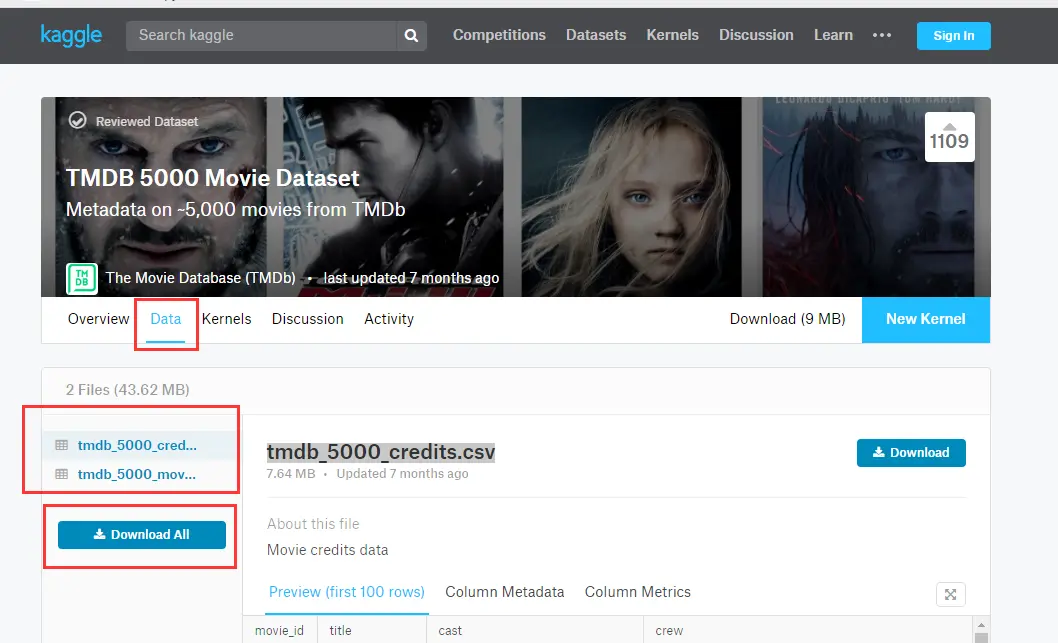This screenshot has width=1058, height=643.
Task: Click the preview table scrollbar up arrow
Action: click(982, 625)
